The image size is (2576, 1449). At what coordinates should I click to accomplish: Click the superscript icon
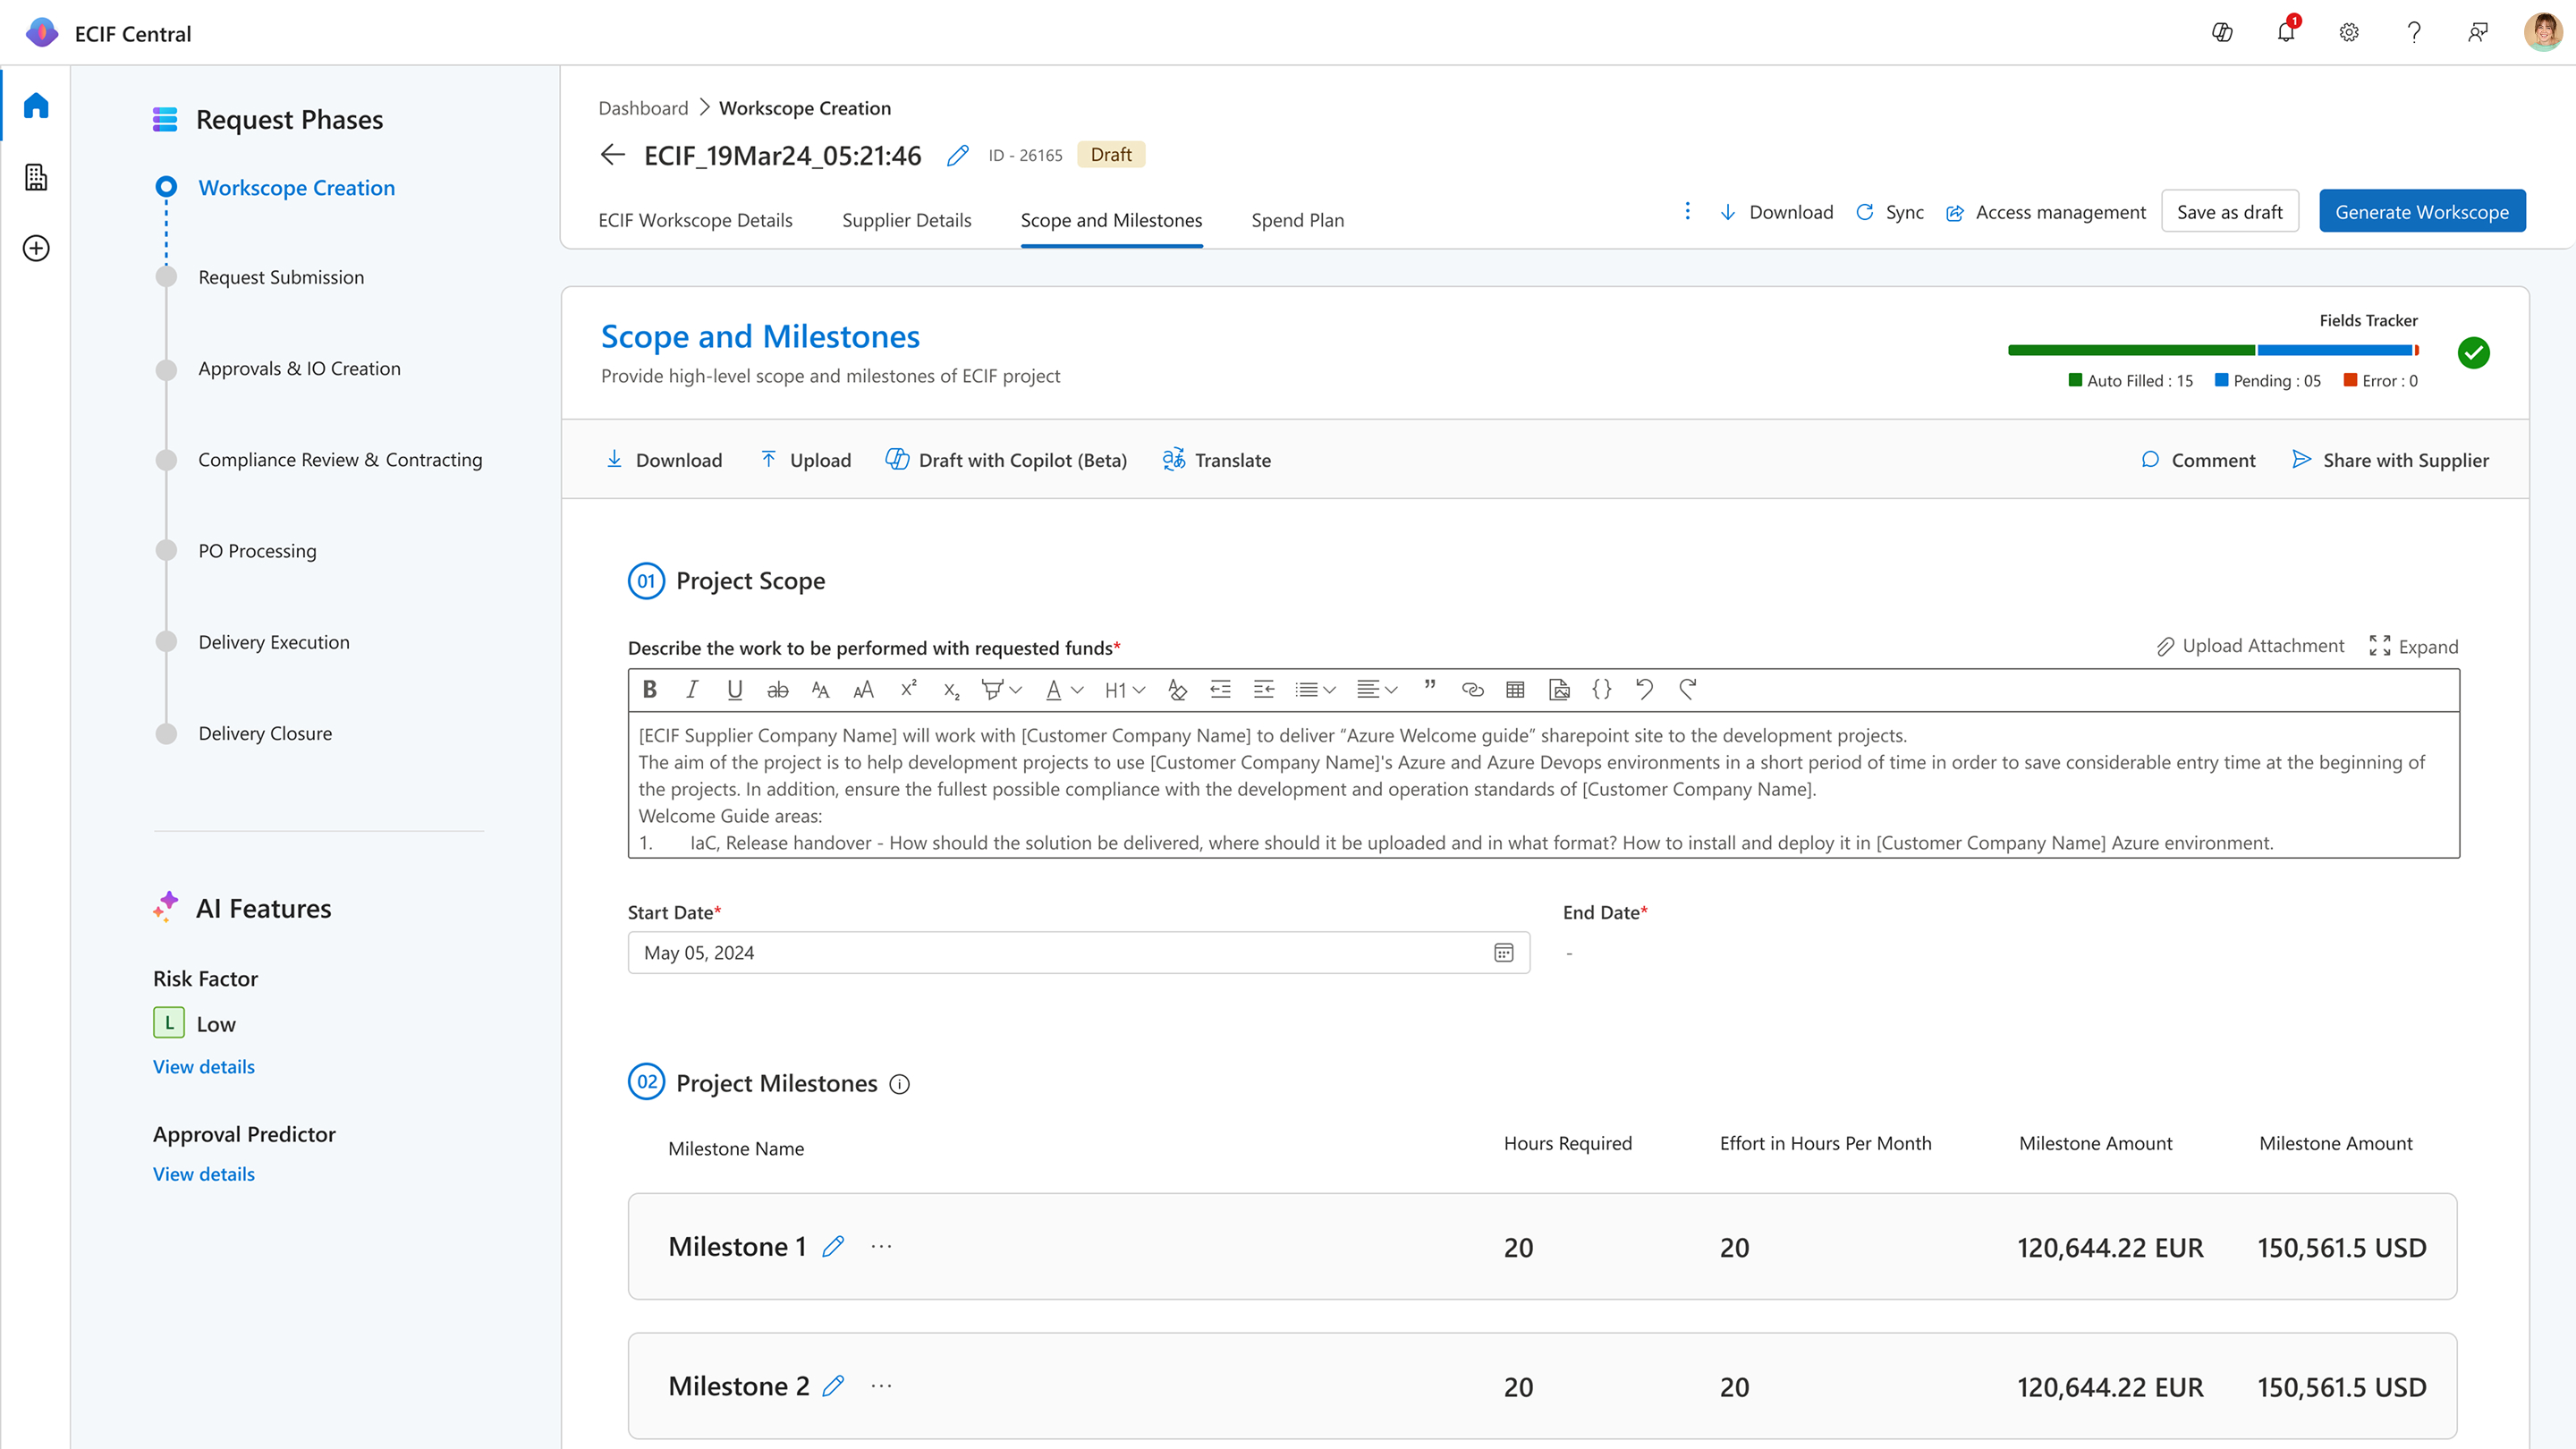coord(908,689)
